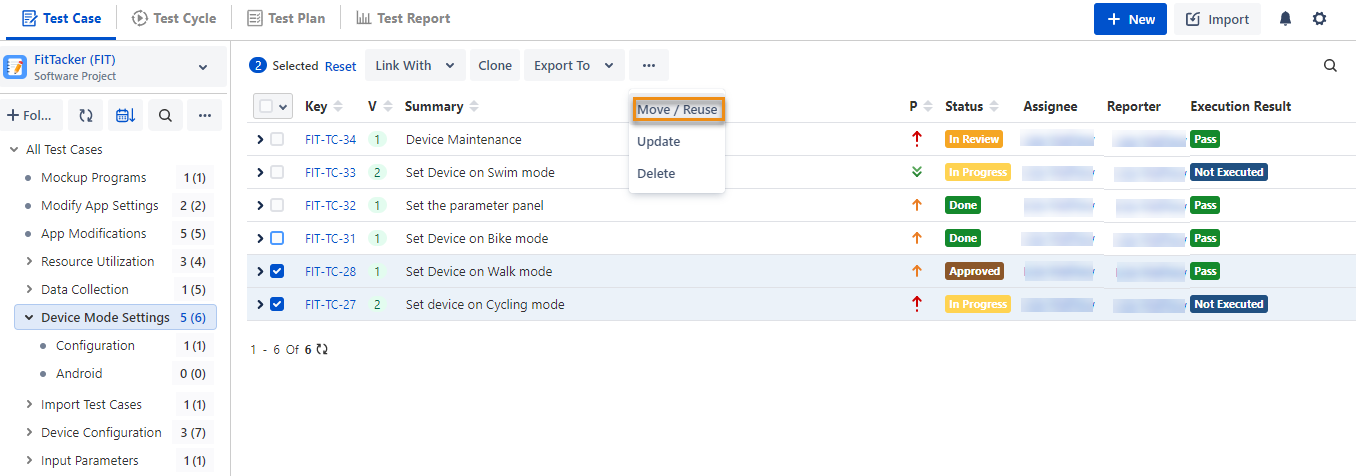Select the Configuration subfolder
This screenshot has height=476, width=1356.
(x=95, y=346)
